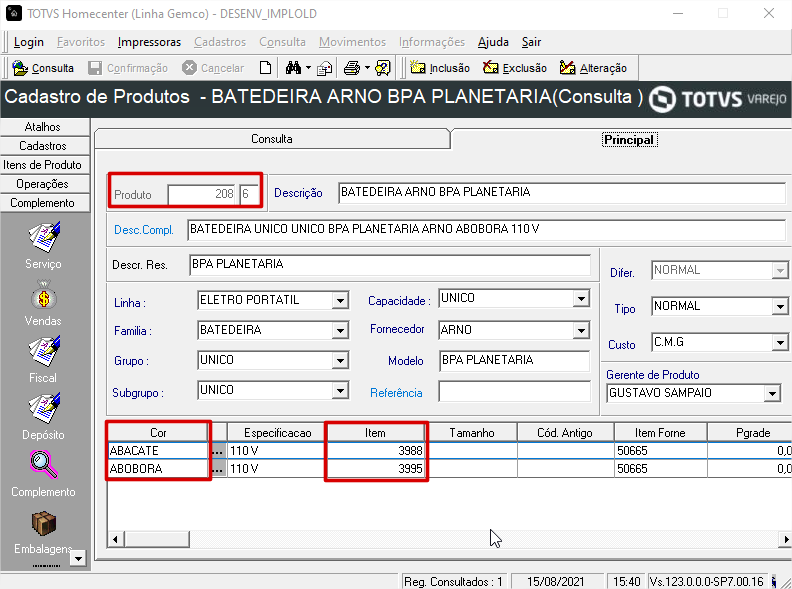Click the ellipsis button in ABACATE row

217,451
